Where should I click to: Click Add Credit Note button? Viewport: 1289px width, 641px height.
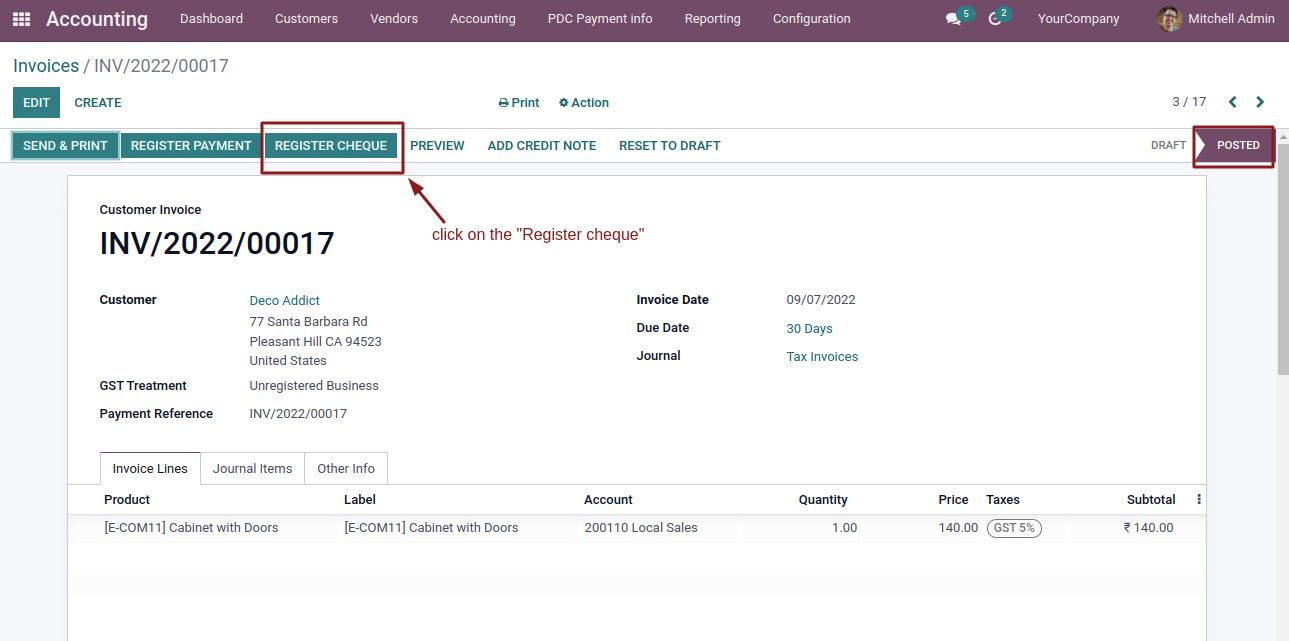pos(542,145)
